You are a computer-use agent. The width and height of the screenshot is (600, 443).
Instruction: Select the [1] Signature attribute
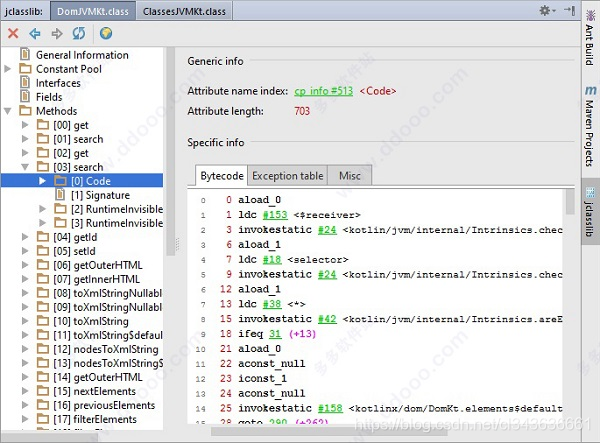[x=100, y=195]
